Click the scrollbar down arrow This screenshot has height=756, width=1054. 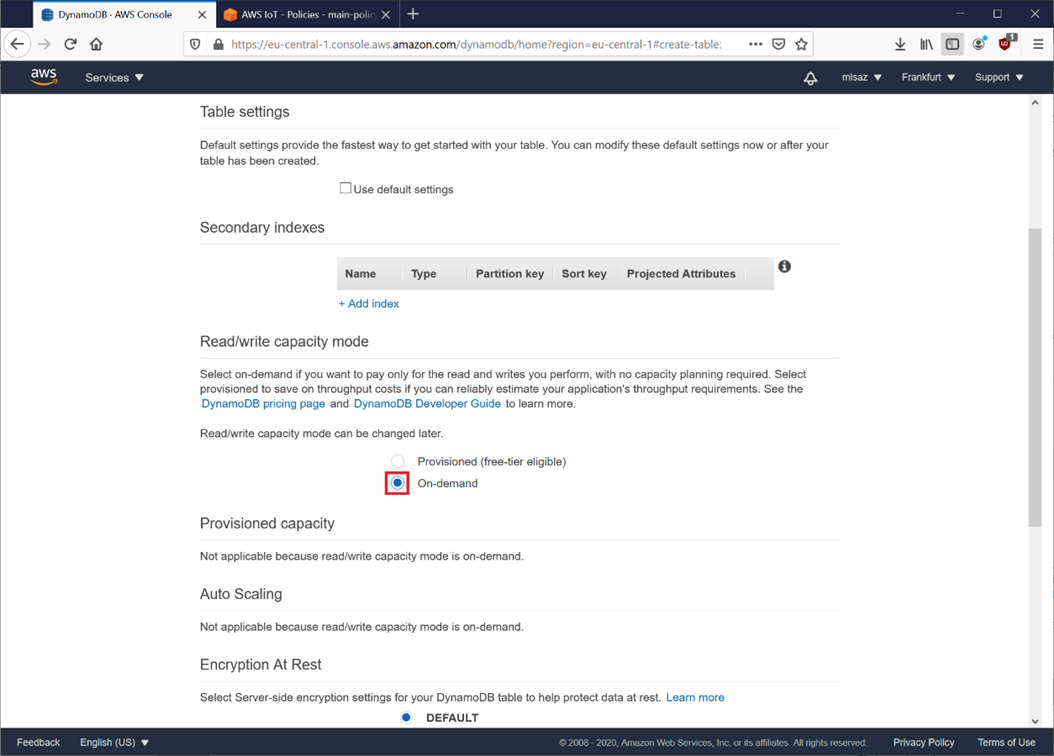pyautogui.click(x=1035, y=721)
